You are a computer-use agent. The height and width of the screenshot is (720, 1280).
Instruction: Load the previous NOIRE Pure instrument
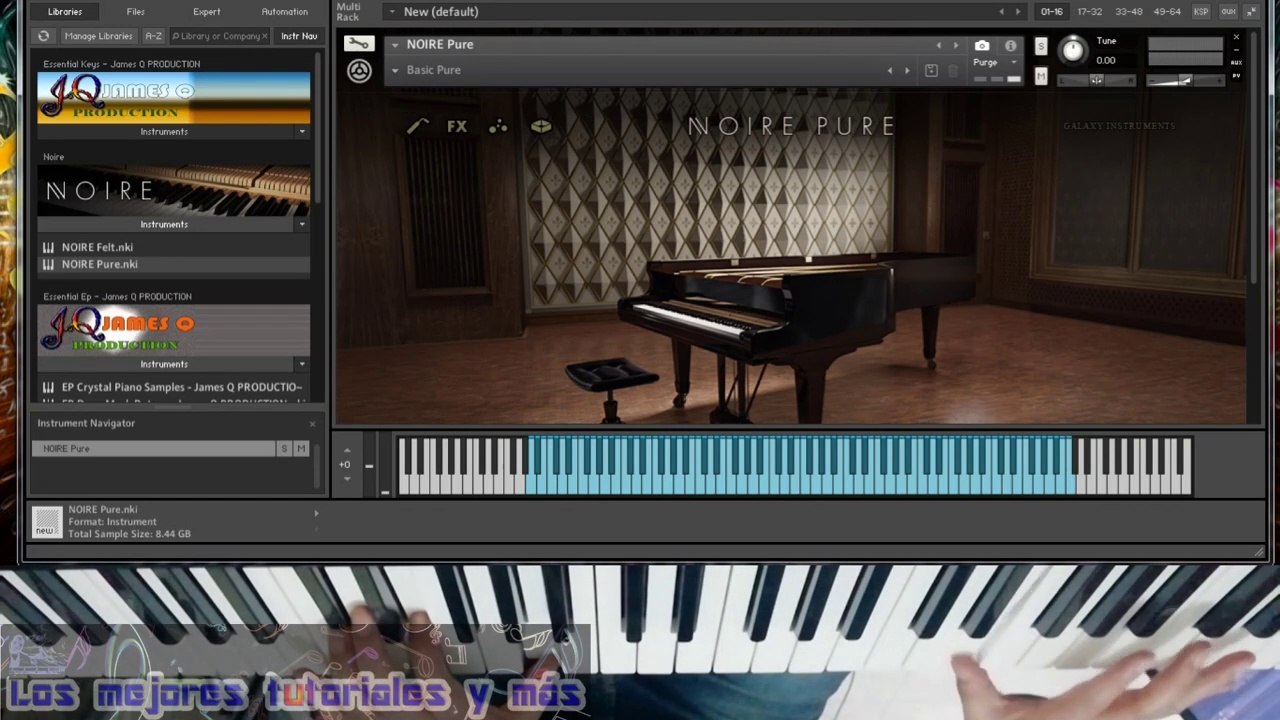[938, 45]
